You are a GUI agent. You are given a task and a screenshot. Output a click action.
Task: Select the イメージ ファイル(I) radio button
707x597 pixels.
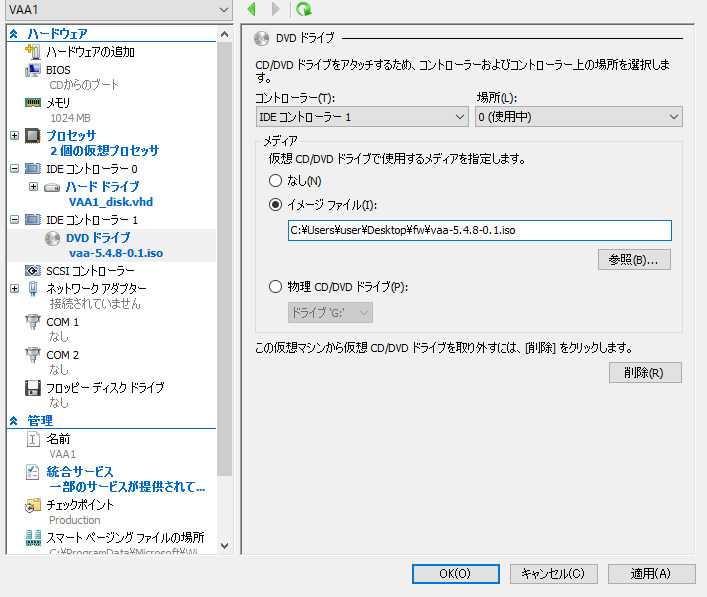[x=276, y=205]
